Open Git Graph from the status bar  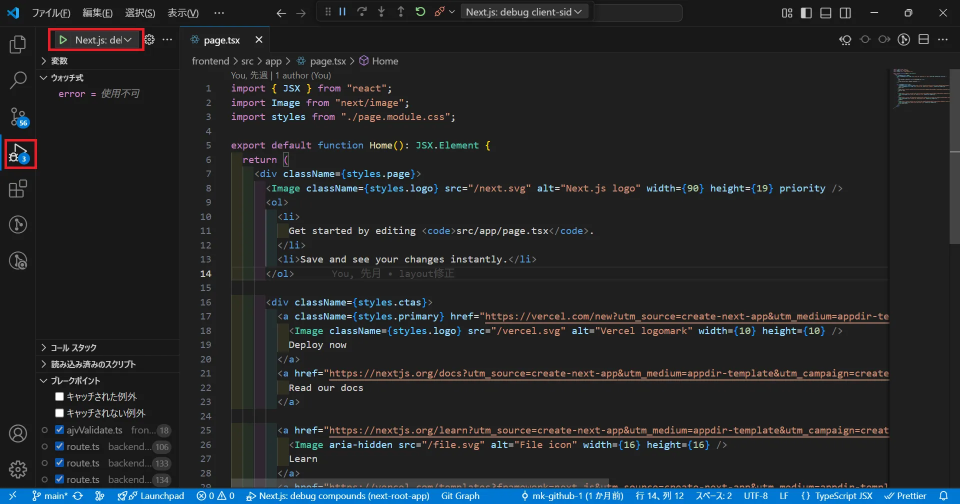tap(460, 496)
